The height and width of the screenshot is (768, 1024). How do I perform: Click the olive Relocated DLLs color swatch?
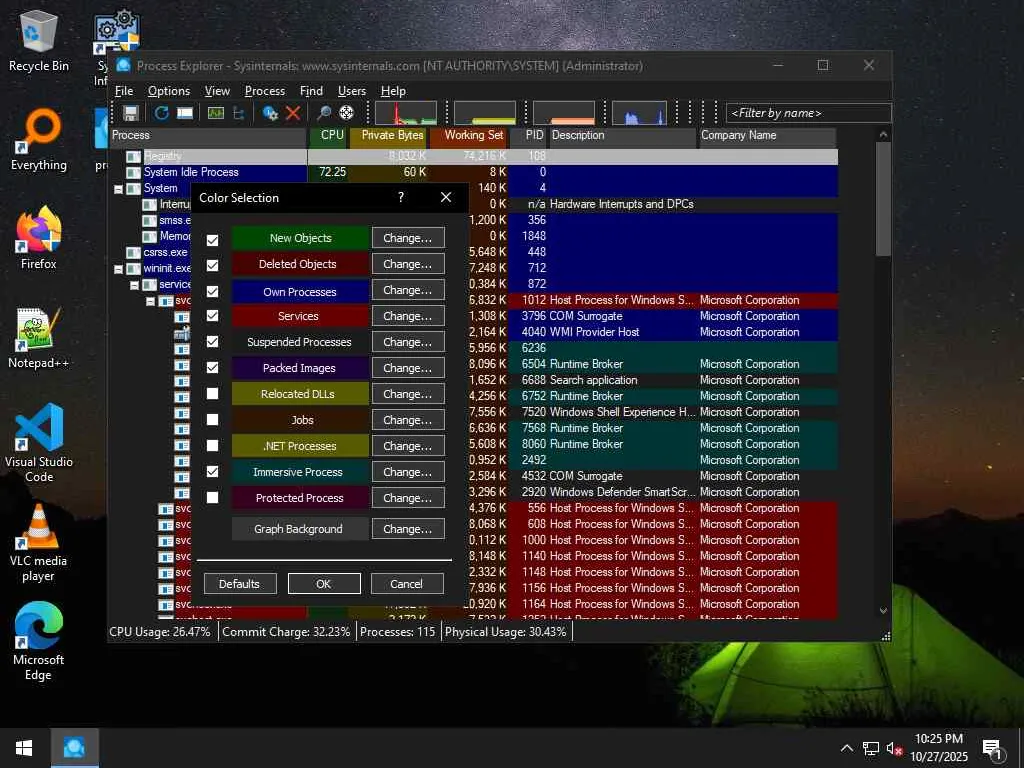(x=300, y=394)
